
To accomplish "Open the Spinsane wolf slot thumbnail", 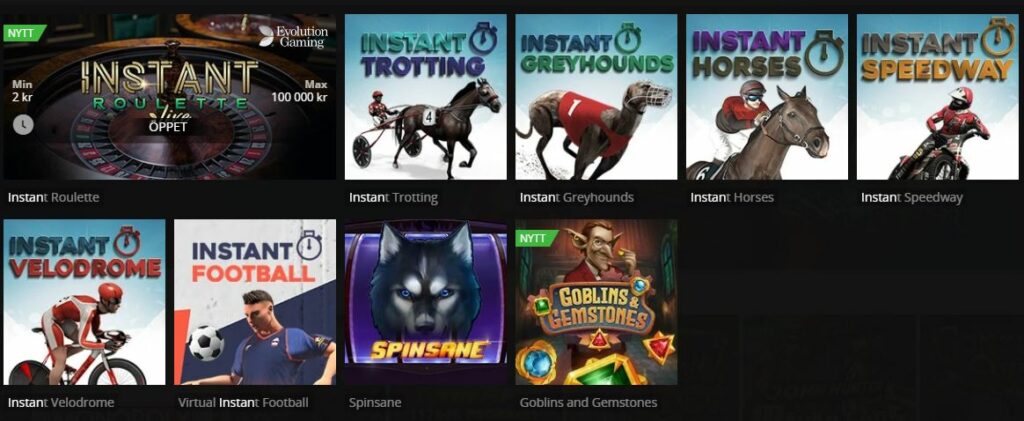I will [426, 302].
